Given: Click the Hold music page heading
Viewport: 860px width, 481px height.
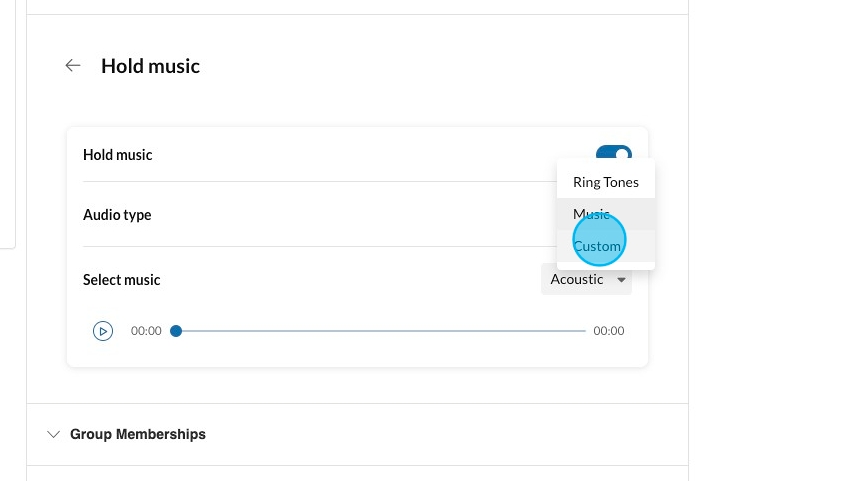Looking at the screenshot, I should 150,66.
